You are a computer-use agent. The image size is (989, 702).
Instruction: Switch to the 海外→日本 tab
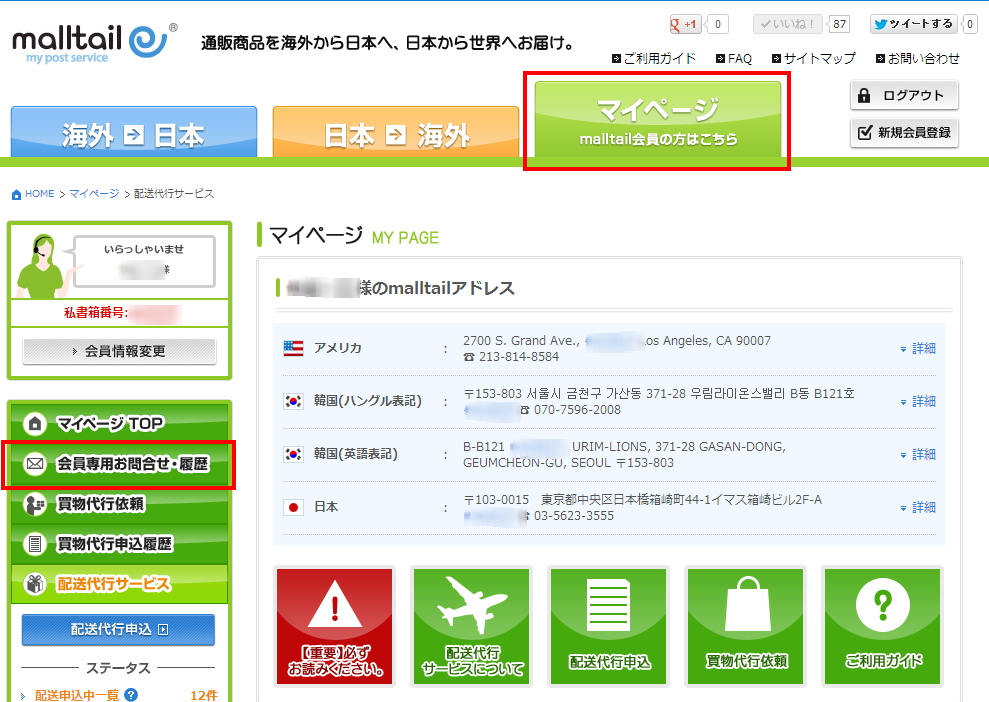pos(134,132)
